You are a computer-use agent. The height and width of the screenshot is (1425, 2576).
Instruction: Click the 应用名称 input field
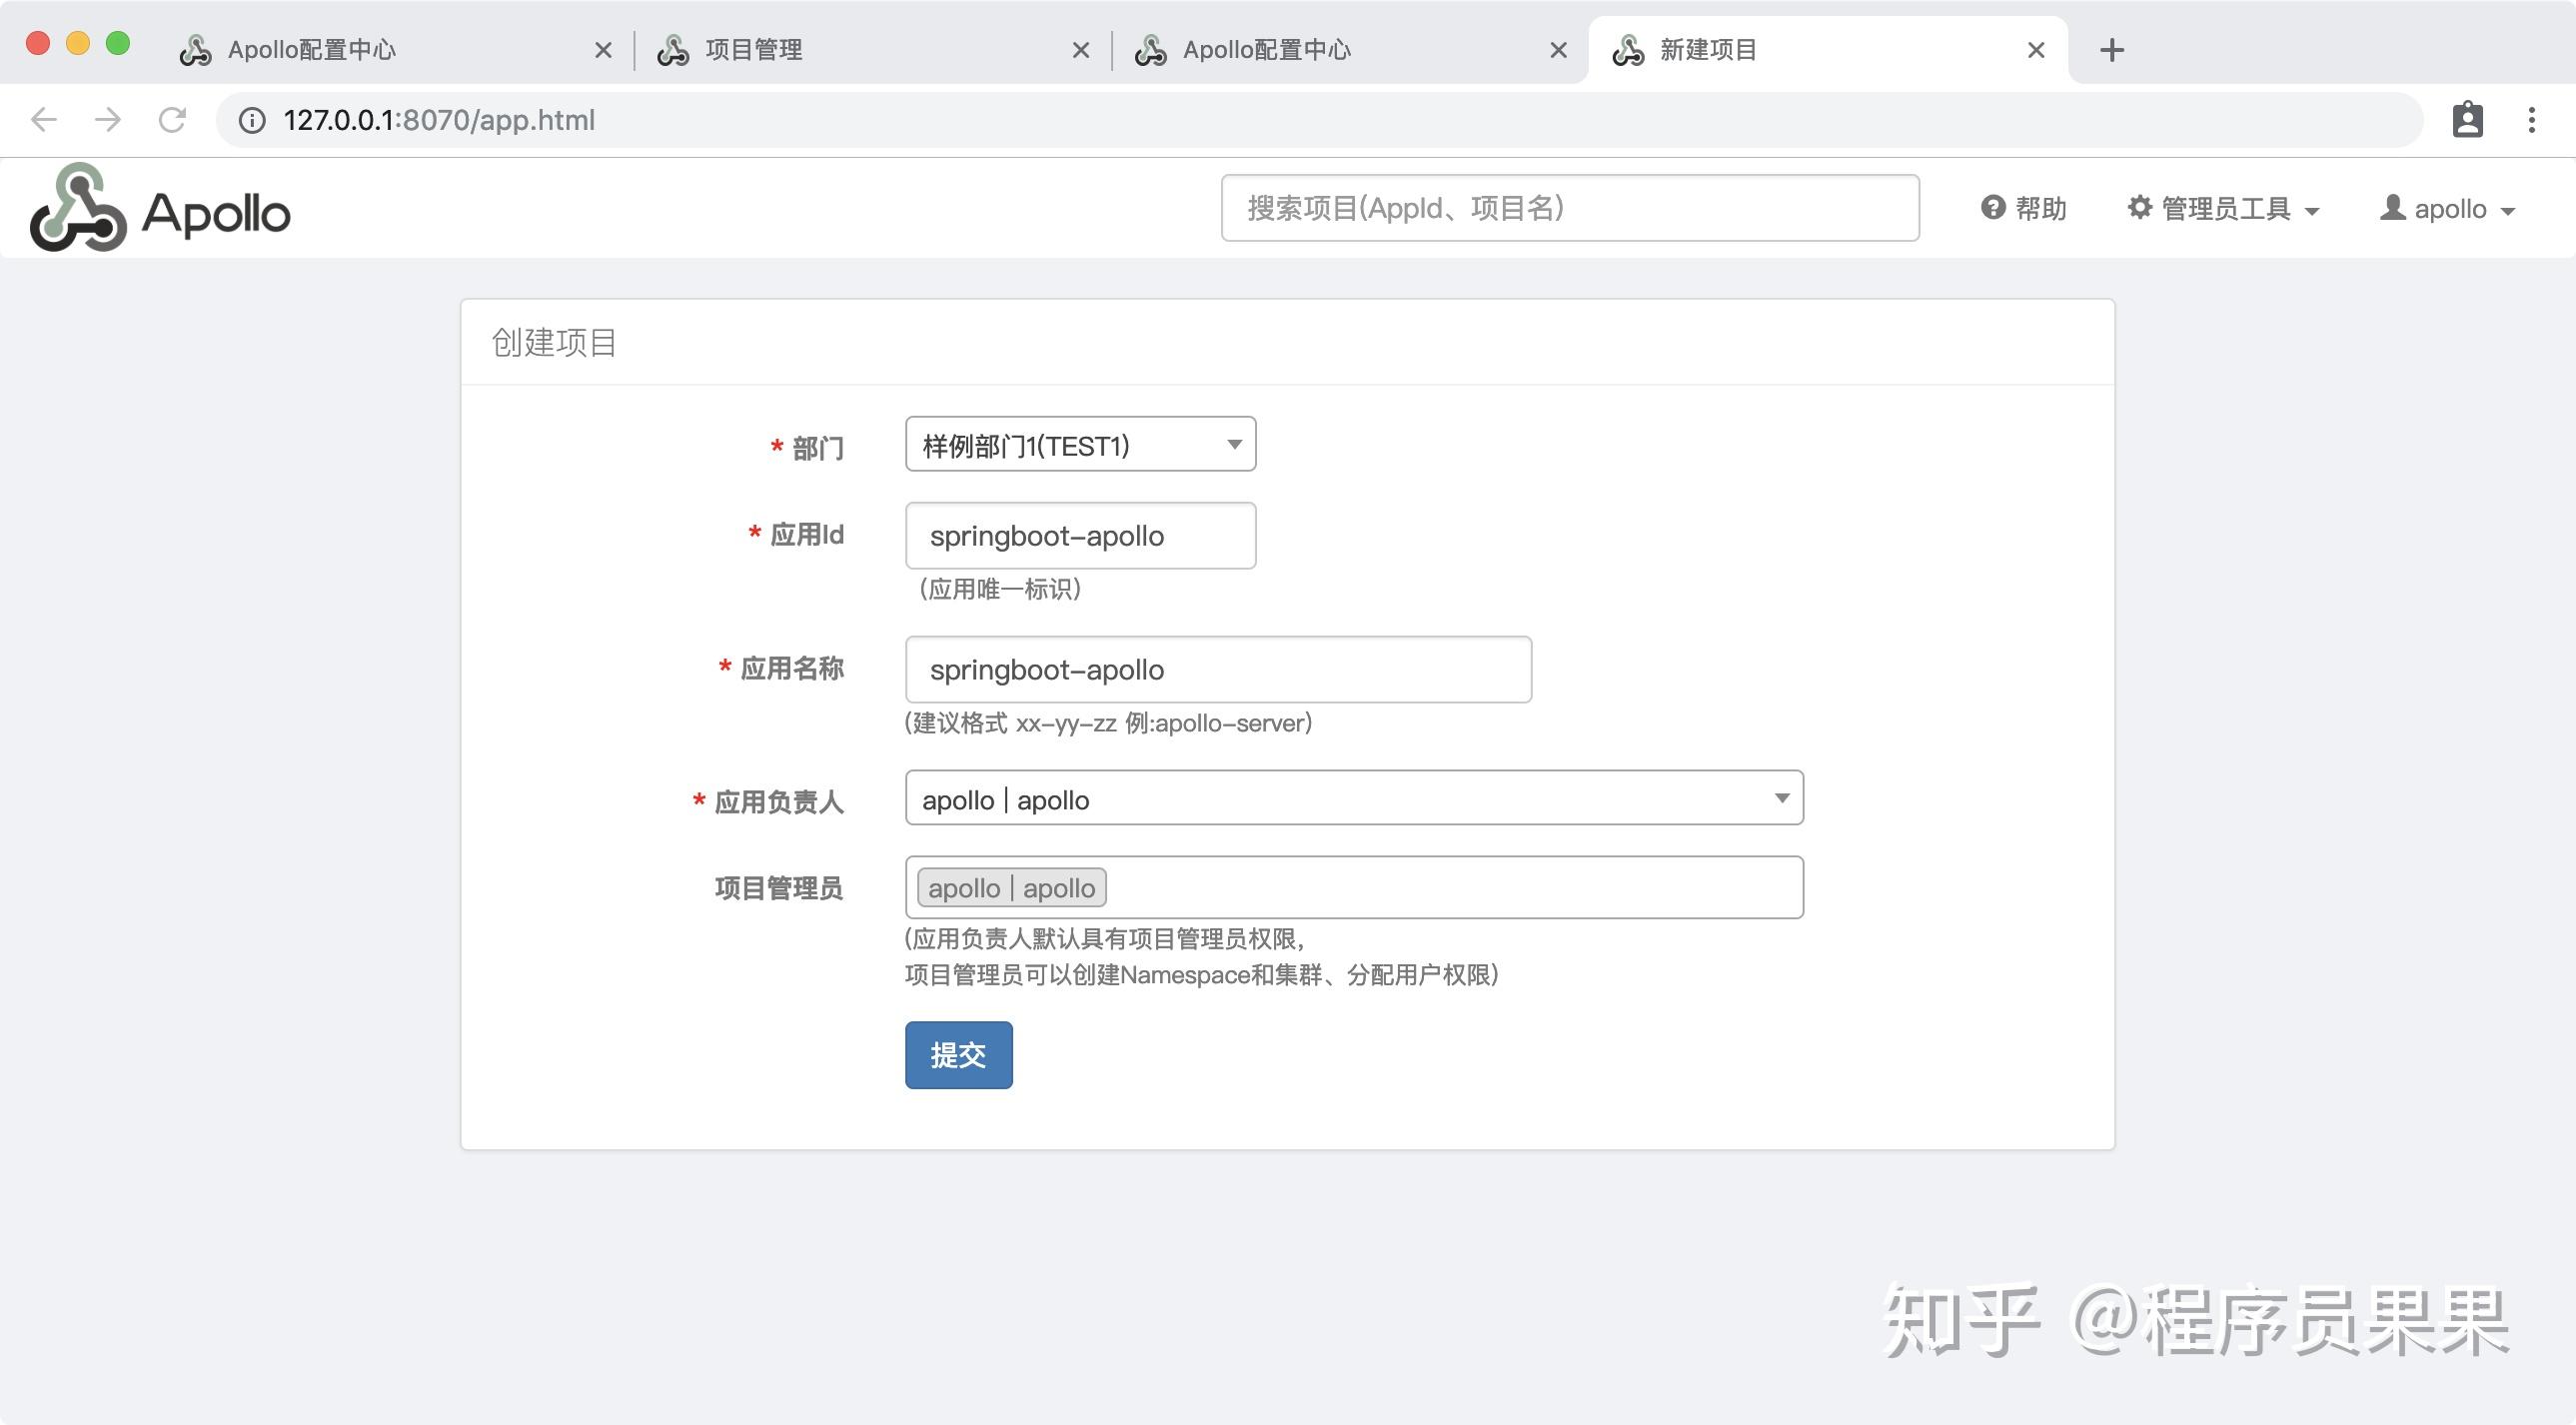1218,669
